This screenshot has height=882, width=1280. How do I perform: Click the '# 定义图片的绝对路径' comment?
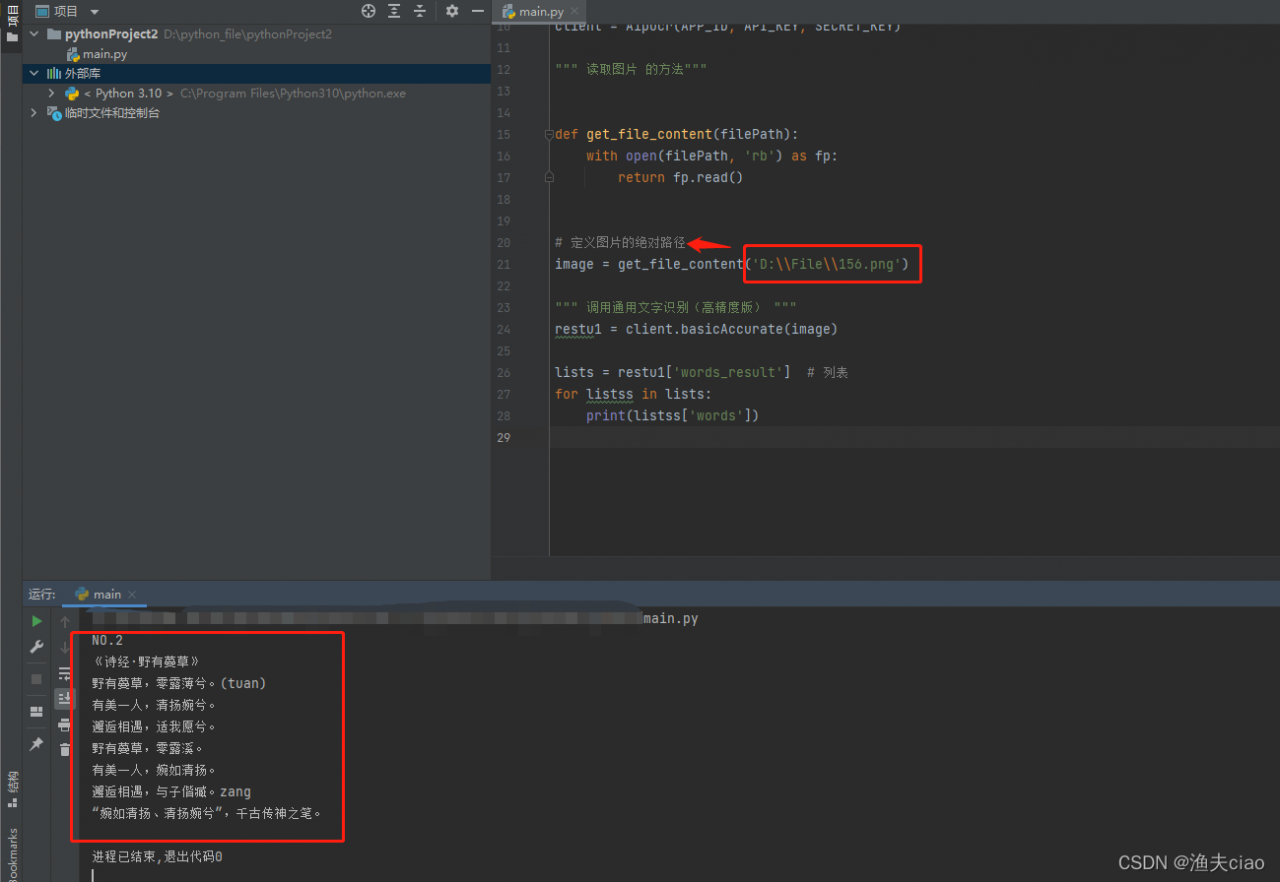pyautogui.click(x=620, y=242)
